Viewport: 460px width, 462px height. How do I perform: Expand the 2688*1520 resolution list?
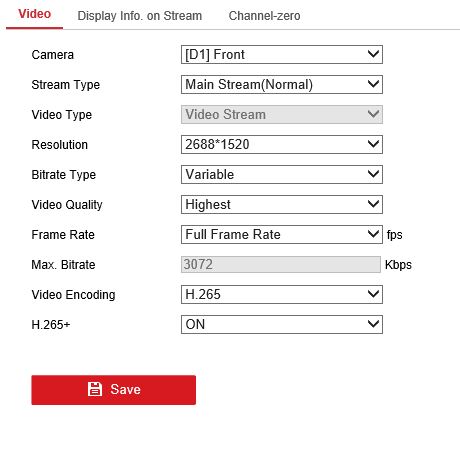pyautogui.click(x=282, y=144)
